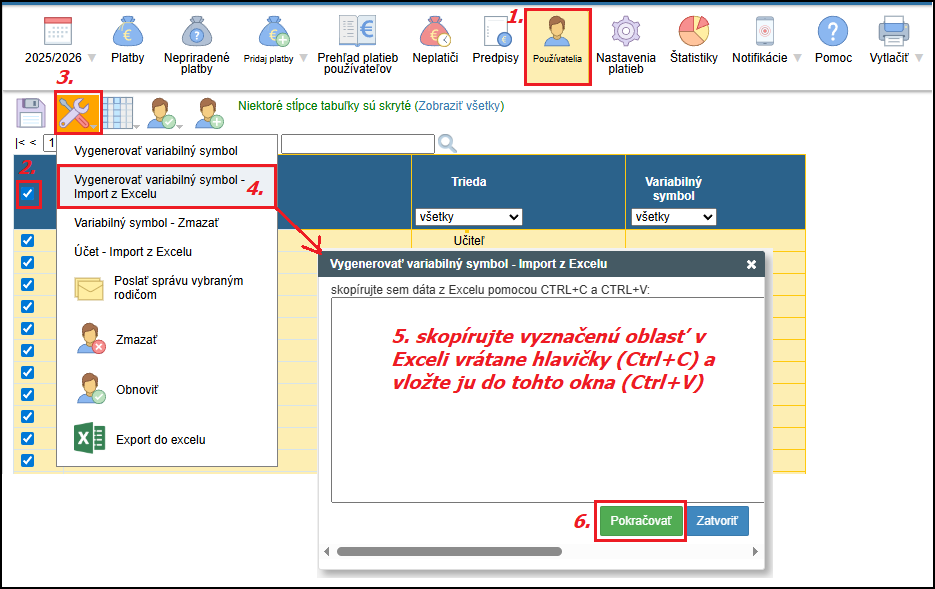Open the Pomoc help icon
This screenshot has height=589, width=935.
pos(833,33)
